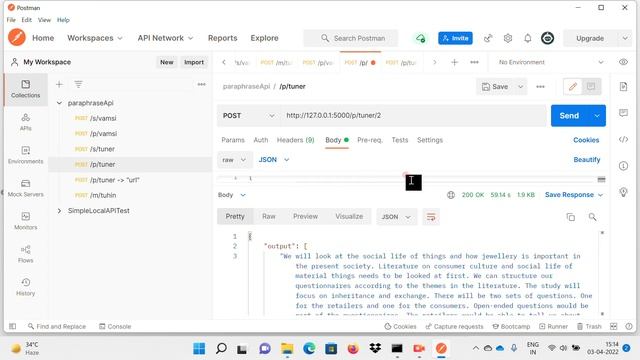The width and height of the screenshot is (640, 360).
Task: Click the request URL input field
Action: click(413, 116)
